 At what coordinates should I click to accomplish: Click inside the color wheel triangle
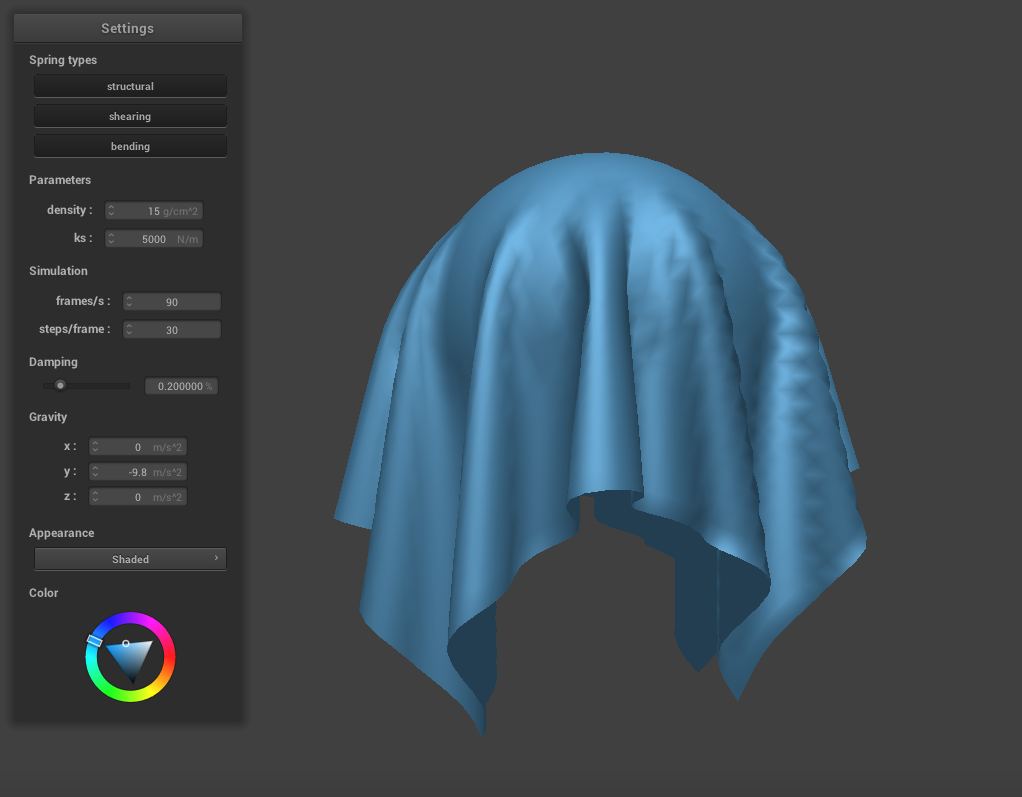131,657
